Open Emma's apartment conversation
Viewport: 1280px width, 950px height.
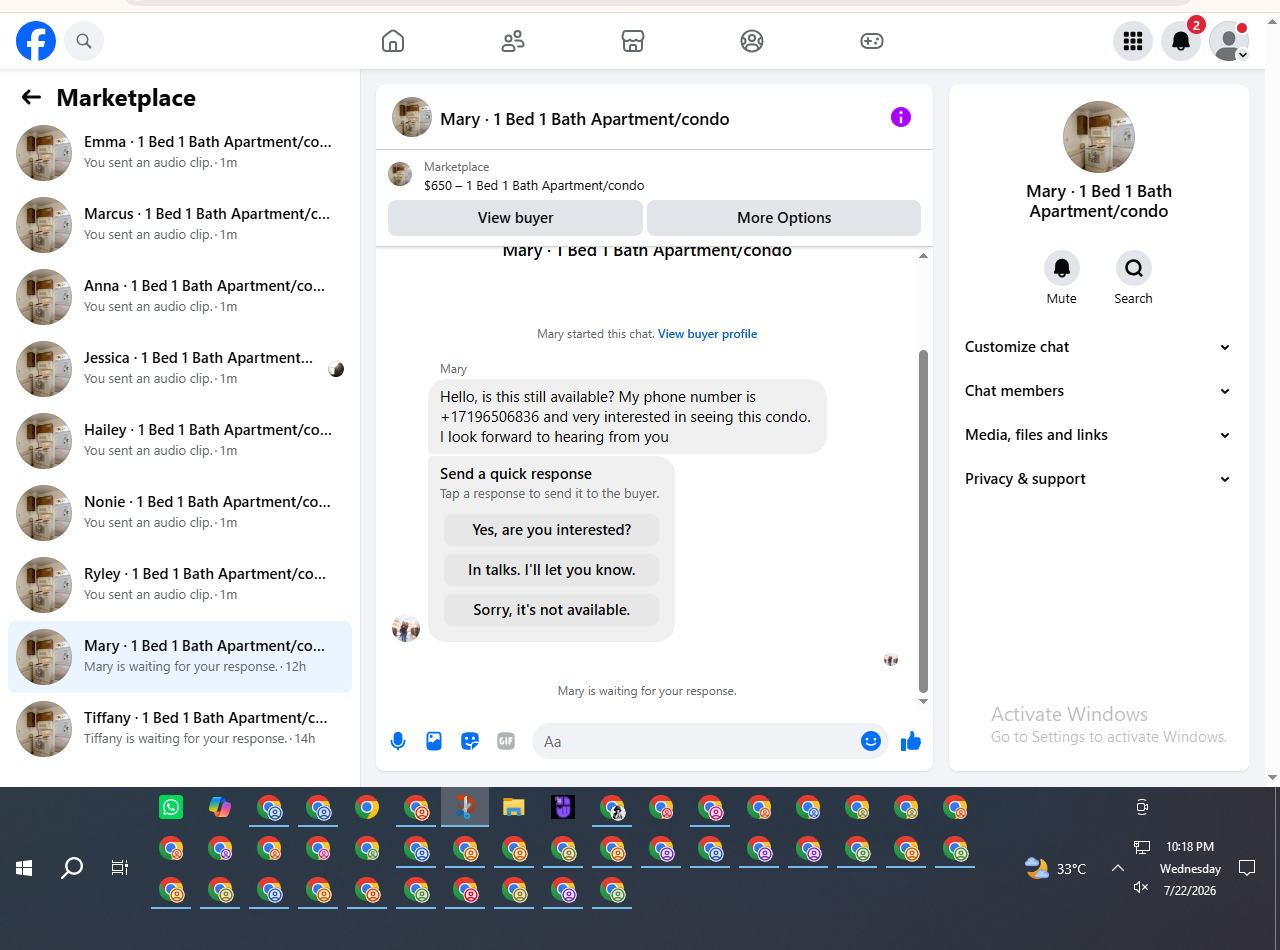(180, 153)
